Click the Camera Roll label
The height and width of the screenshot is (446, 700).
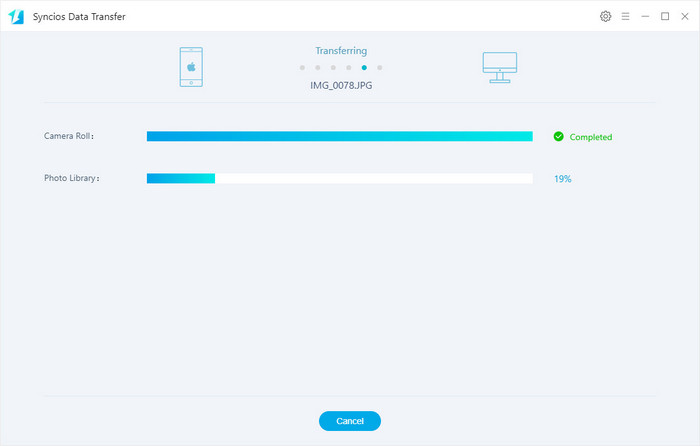(x=69, y=136)
